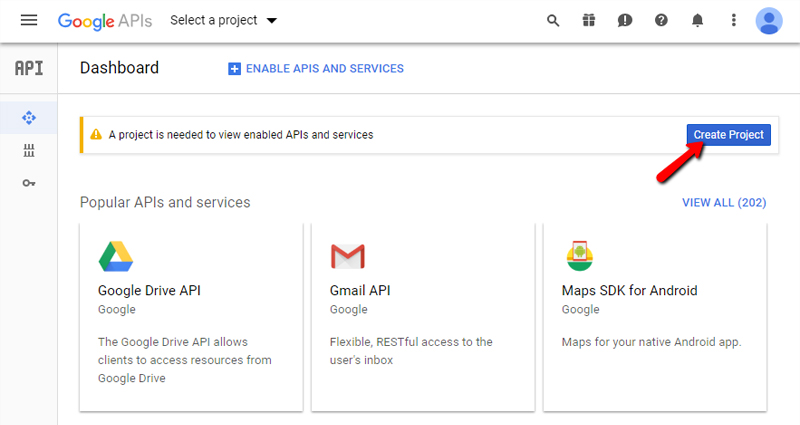Open the notifications bell
Viewport: 800px width, 425px height.
pos(697,20)
